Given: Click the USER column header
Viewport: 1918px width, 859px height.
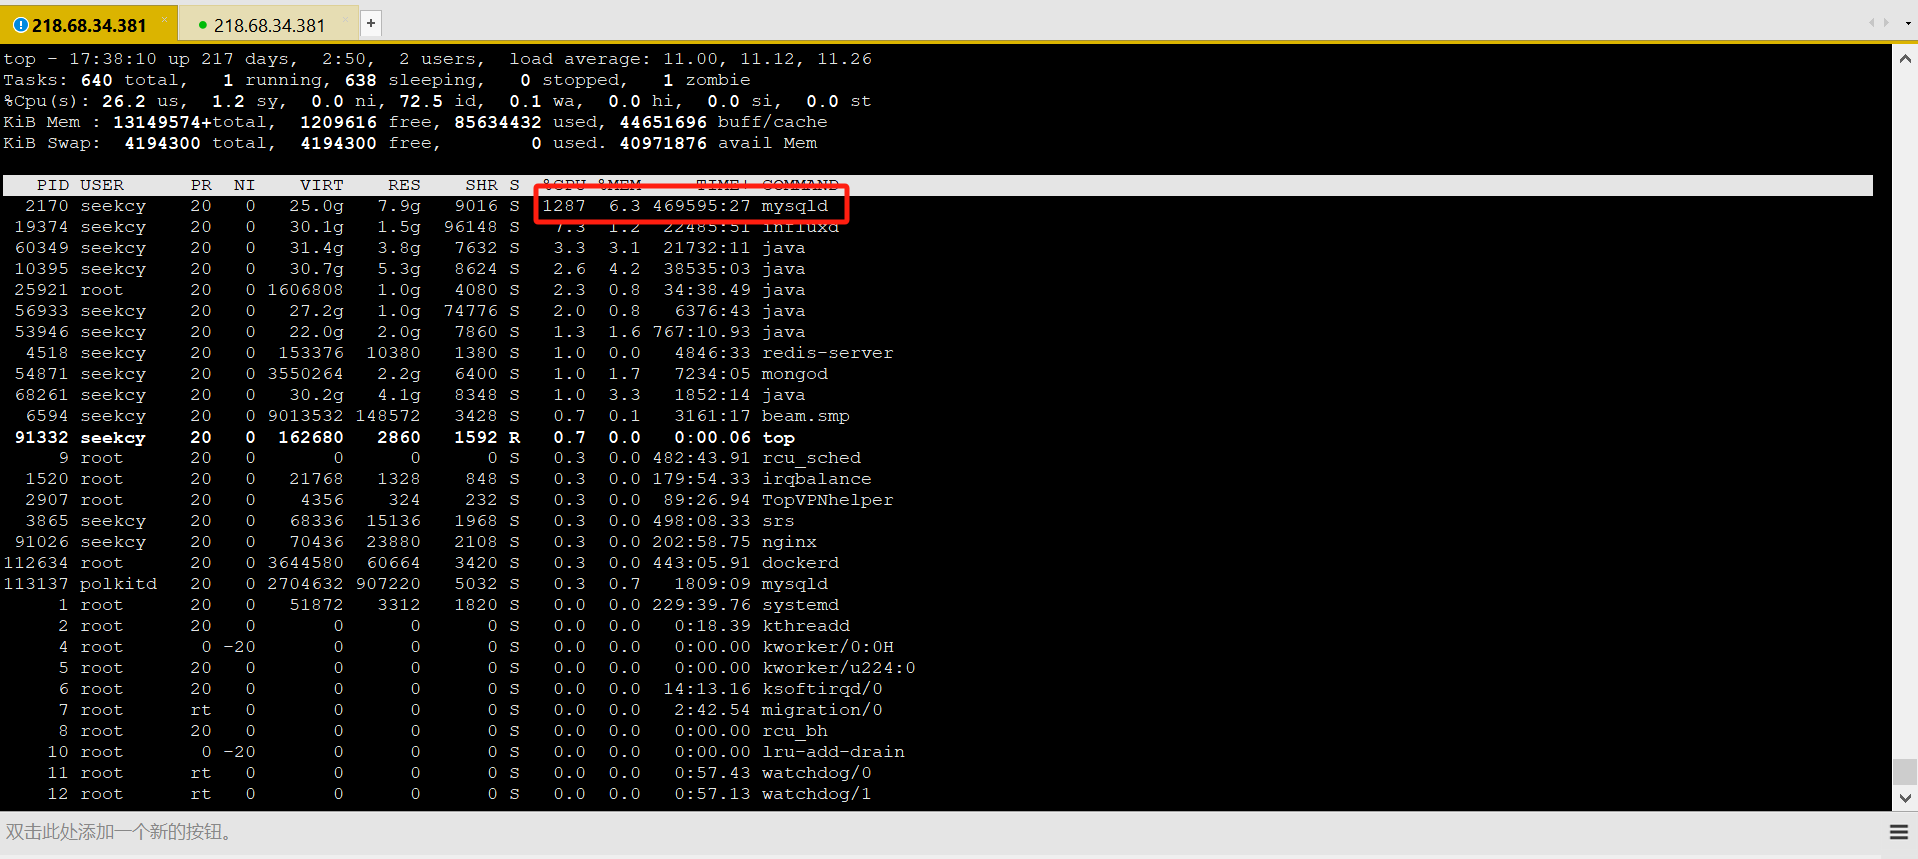Looking at the screenshot, I should point(102,185).
